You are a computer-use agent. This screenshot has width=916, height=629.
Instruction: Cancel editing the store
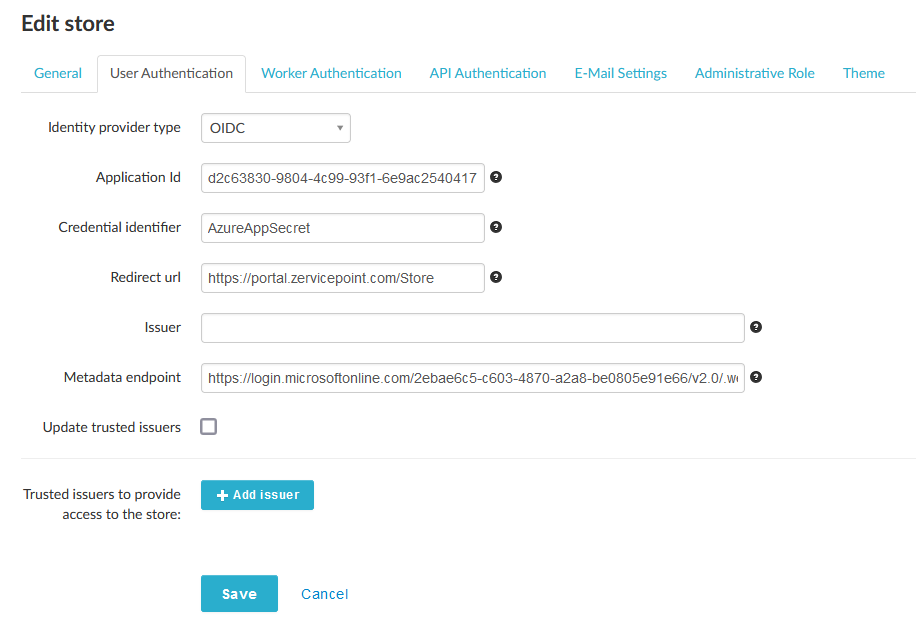(x=324, y=593)
